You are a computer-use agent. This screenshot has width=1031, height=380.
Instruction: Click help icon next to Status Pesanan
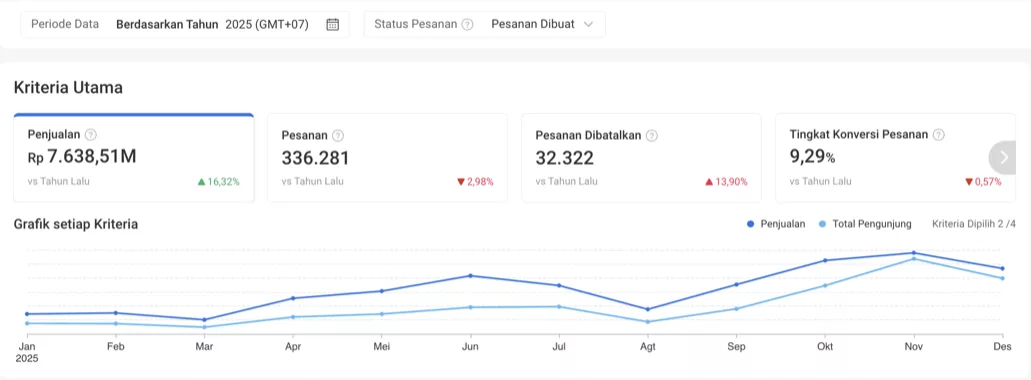click(467, 24)
